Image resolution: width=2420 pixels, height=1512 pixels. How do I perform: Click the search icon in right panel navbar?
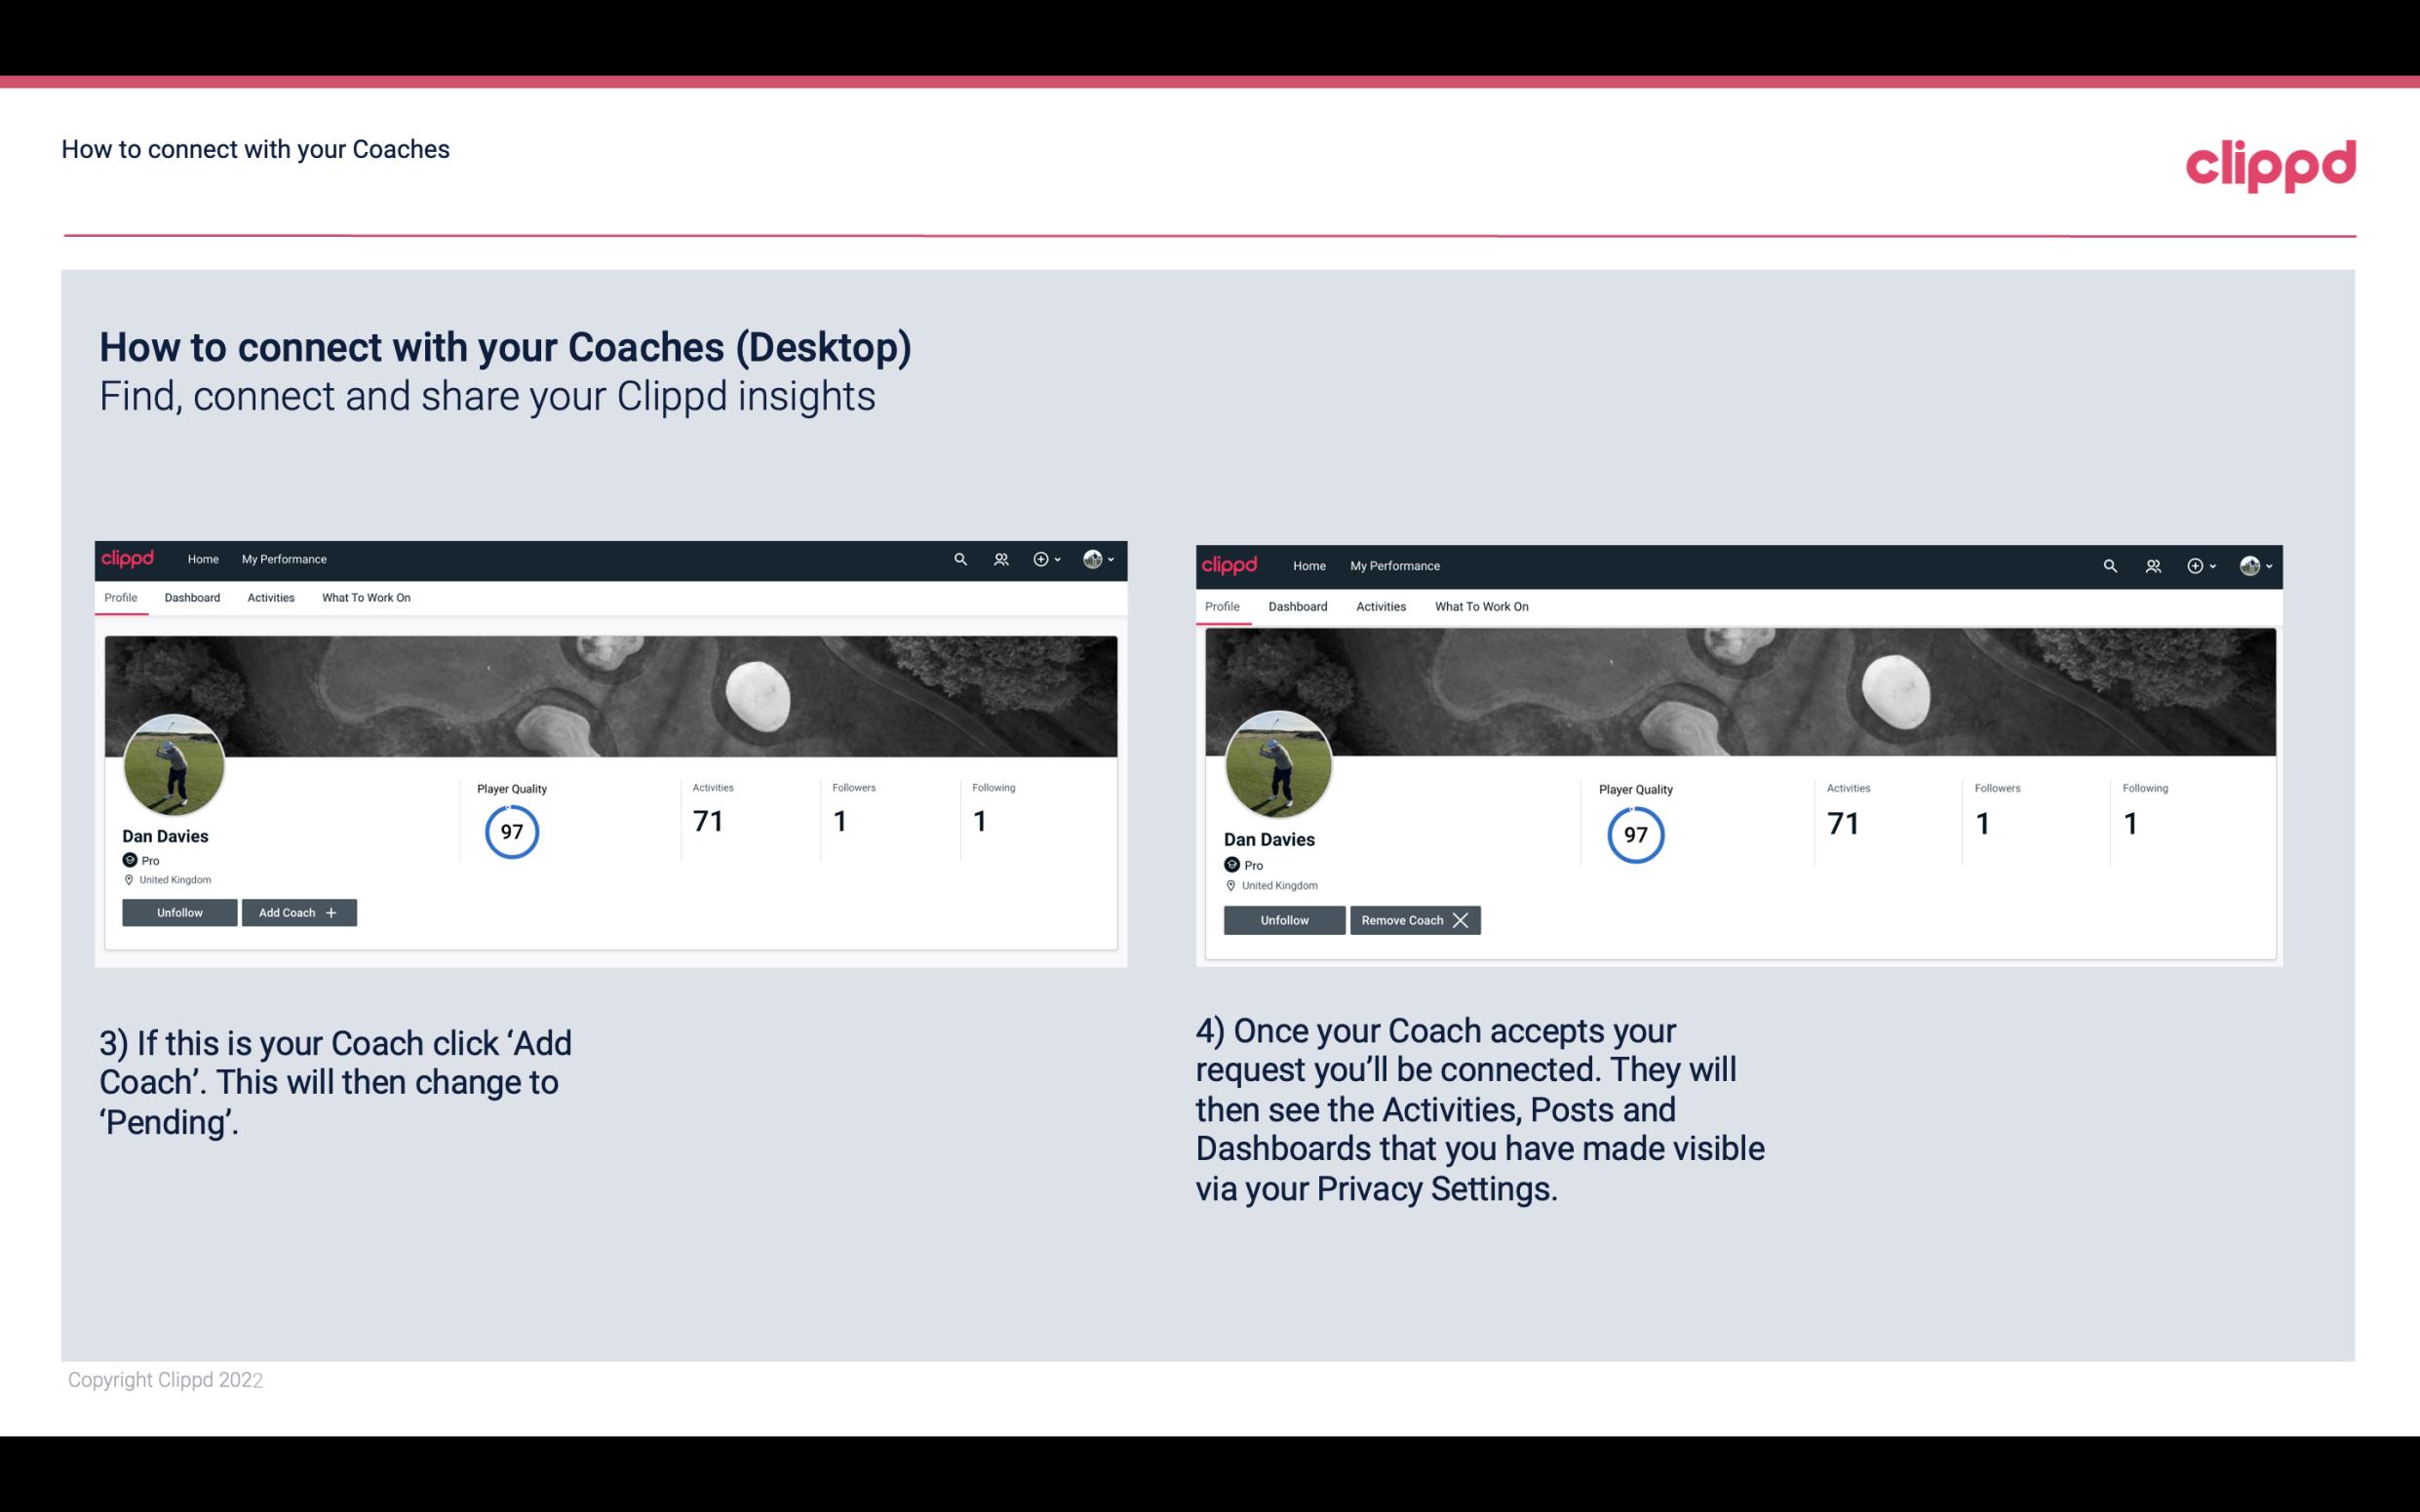(x=2110, y=564)
